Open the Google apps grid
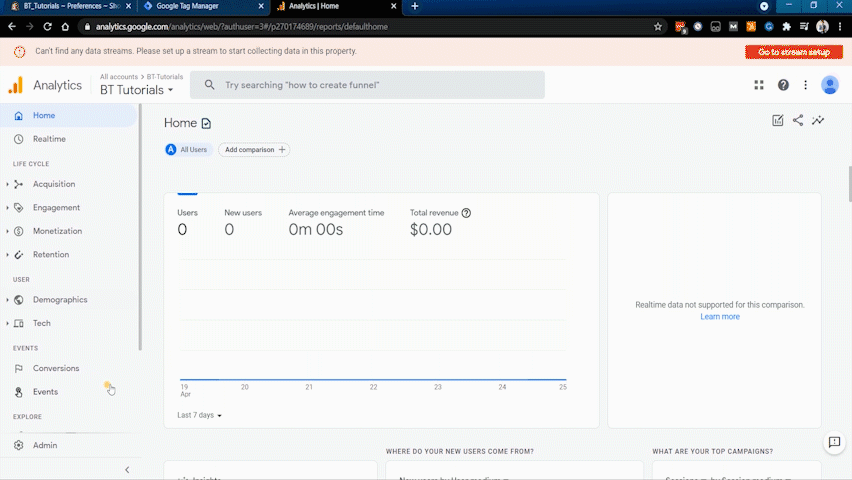 [759, 85]
